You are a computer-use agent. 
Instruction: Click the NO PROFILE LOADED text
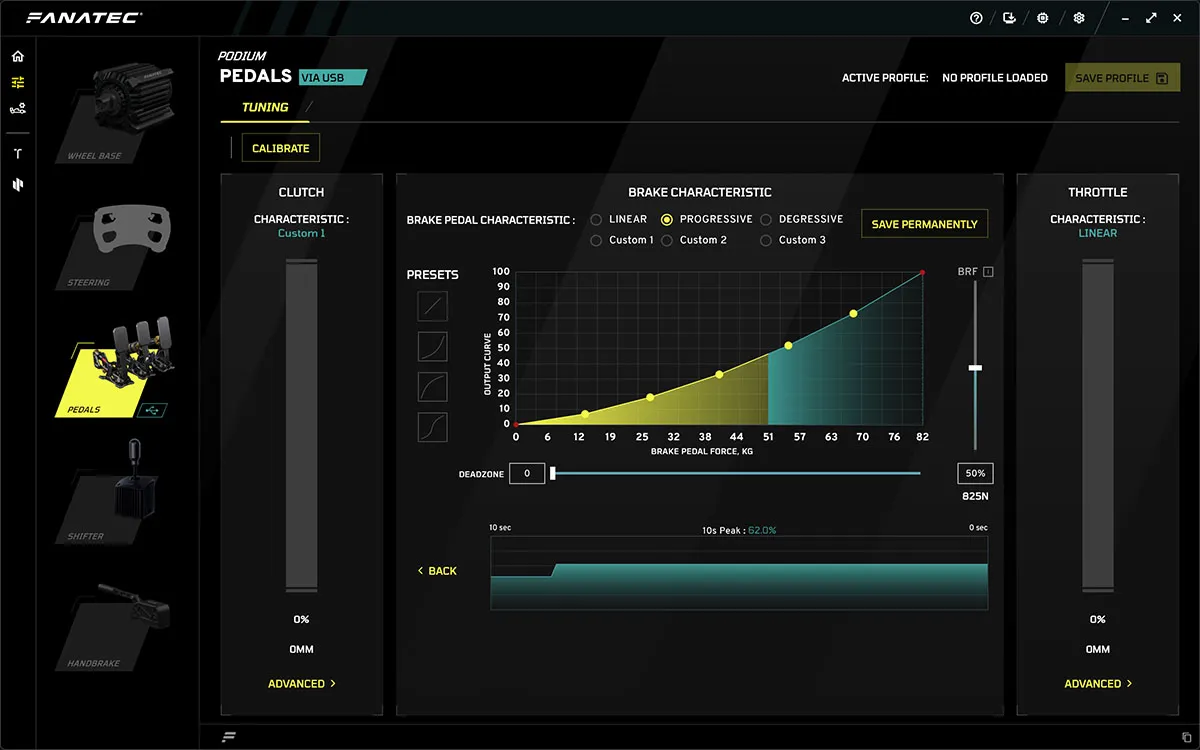point(995,78)
